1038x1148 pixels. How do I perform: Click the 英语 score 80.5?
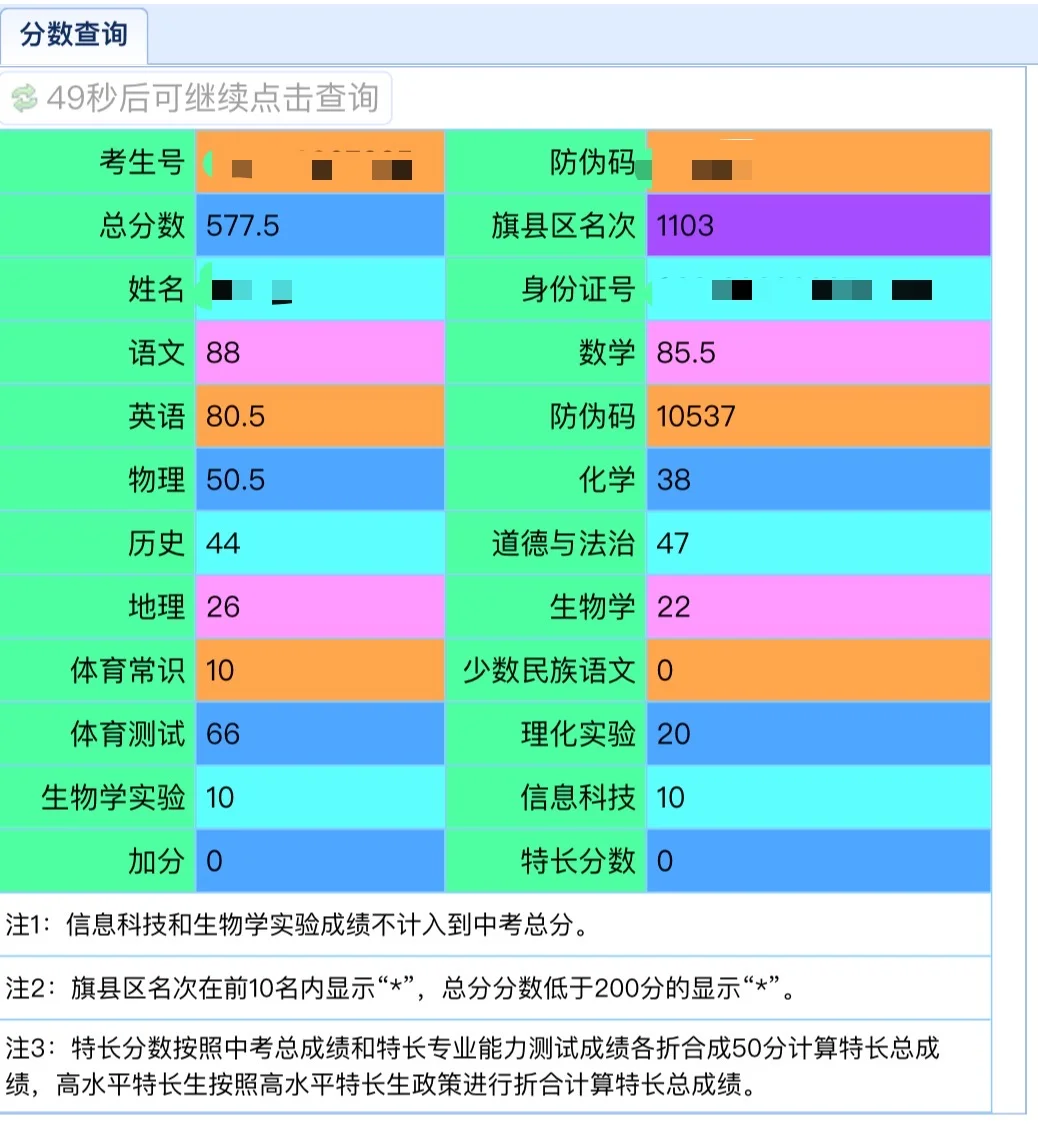click(x=235, y=416)
